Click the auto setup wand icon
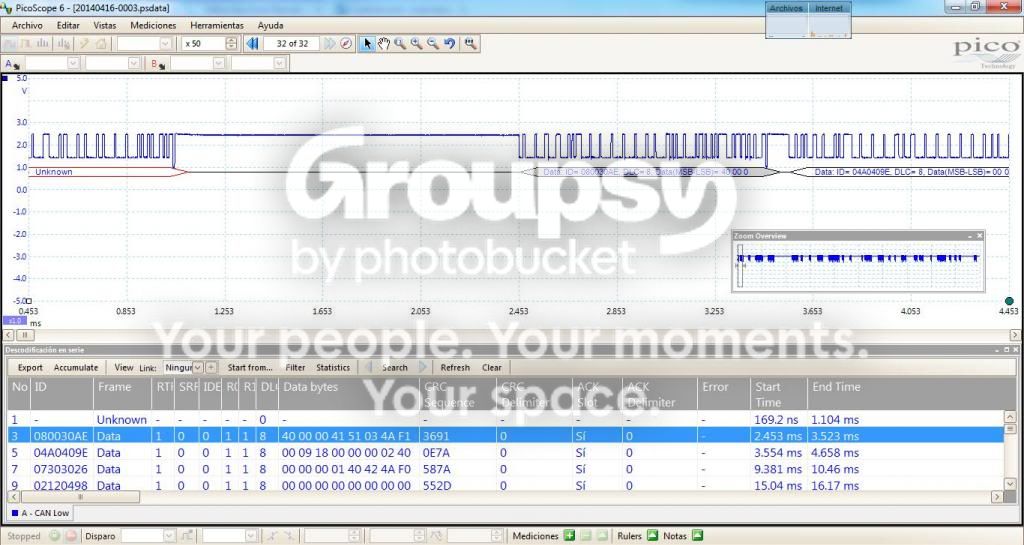The width and height of the screenshot is (1024, 545). pos(84,44)
